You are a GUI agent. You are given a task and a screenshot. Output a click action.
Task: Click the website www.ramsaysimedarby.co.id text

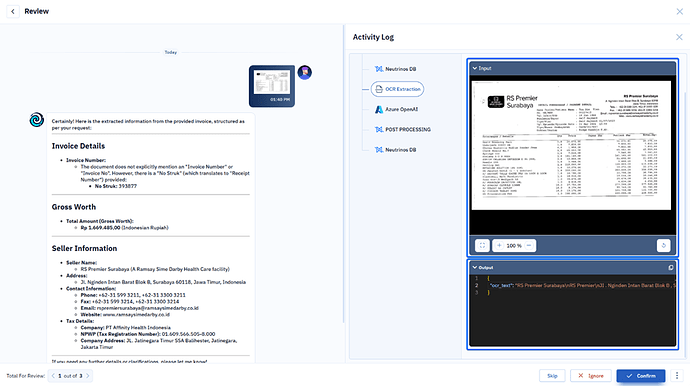136,315
